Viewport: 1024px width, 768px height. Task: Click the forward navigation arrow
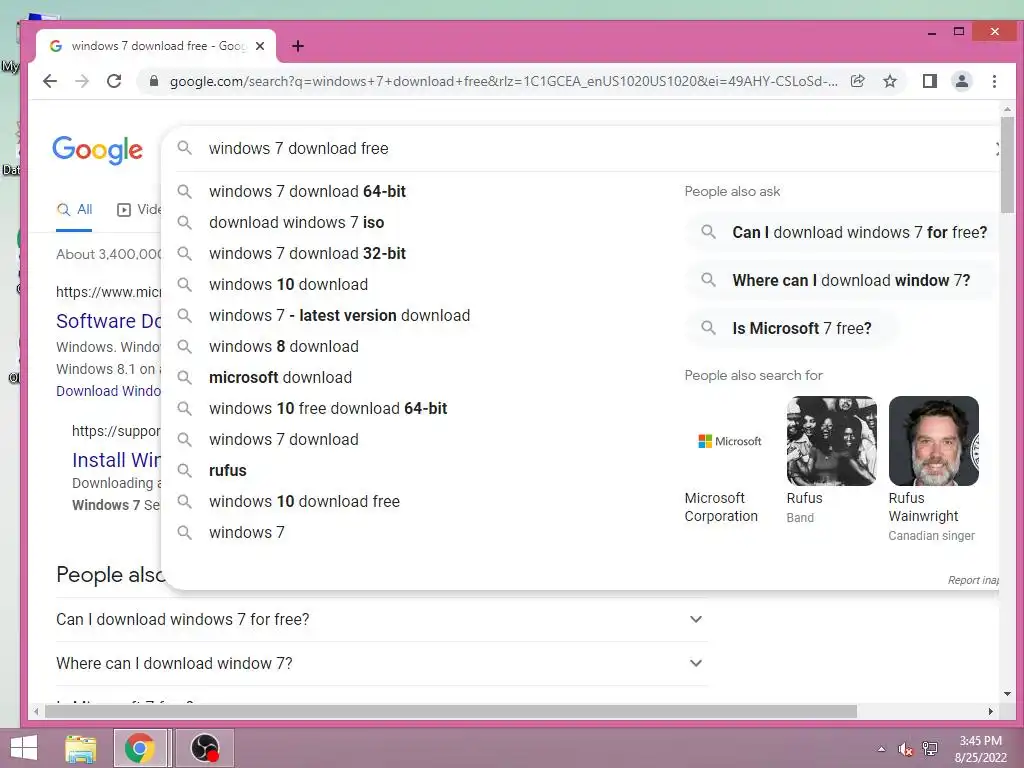tap(82, 81)
